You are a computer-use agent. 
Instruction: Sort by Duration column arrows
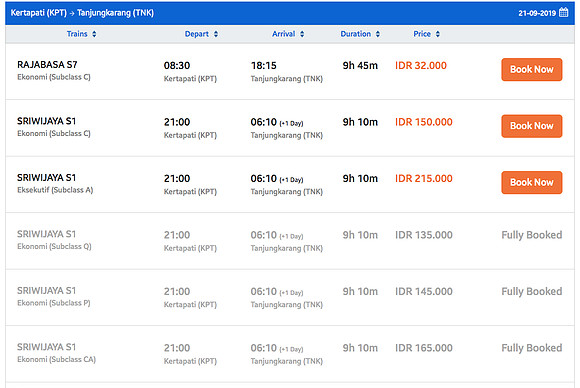point(378,34)
